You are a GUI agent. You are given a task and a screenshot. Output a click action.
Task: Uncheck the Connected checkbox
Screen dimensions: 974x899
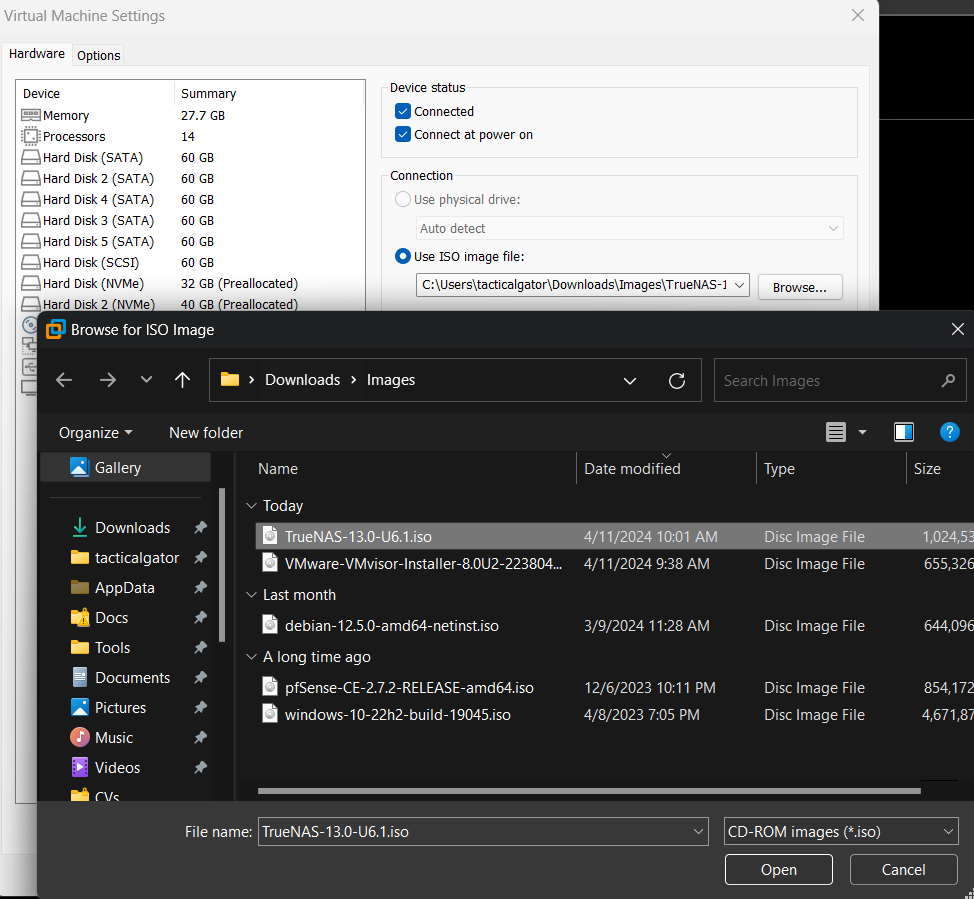coord(403,111)
